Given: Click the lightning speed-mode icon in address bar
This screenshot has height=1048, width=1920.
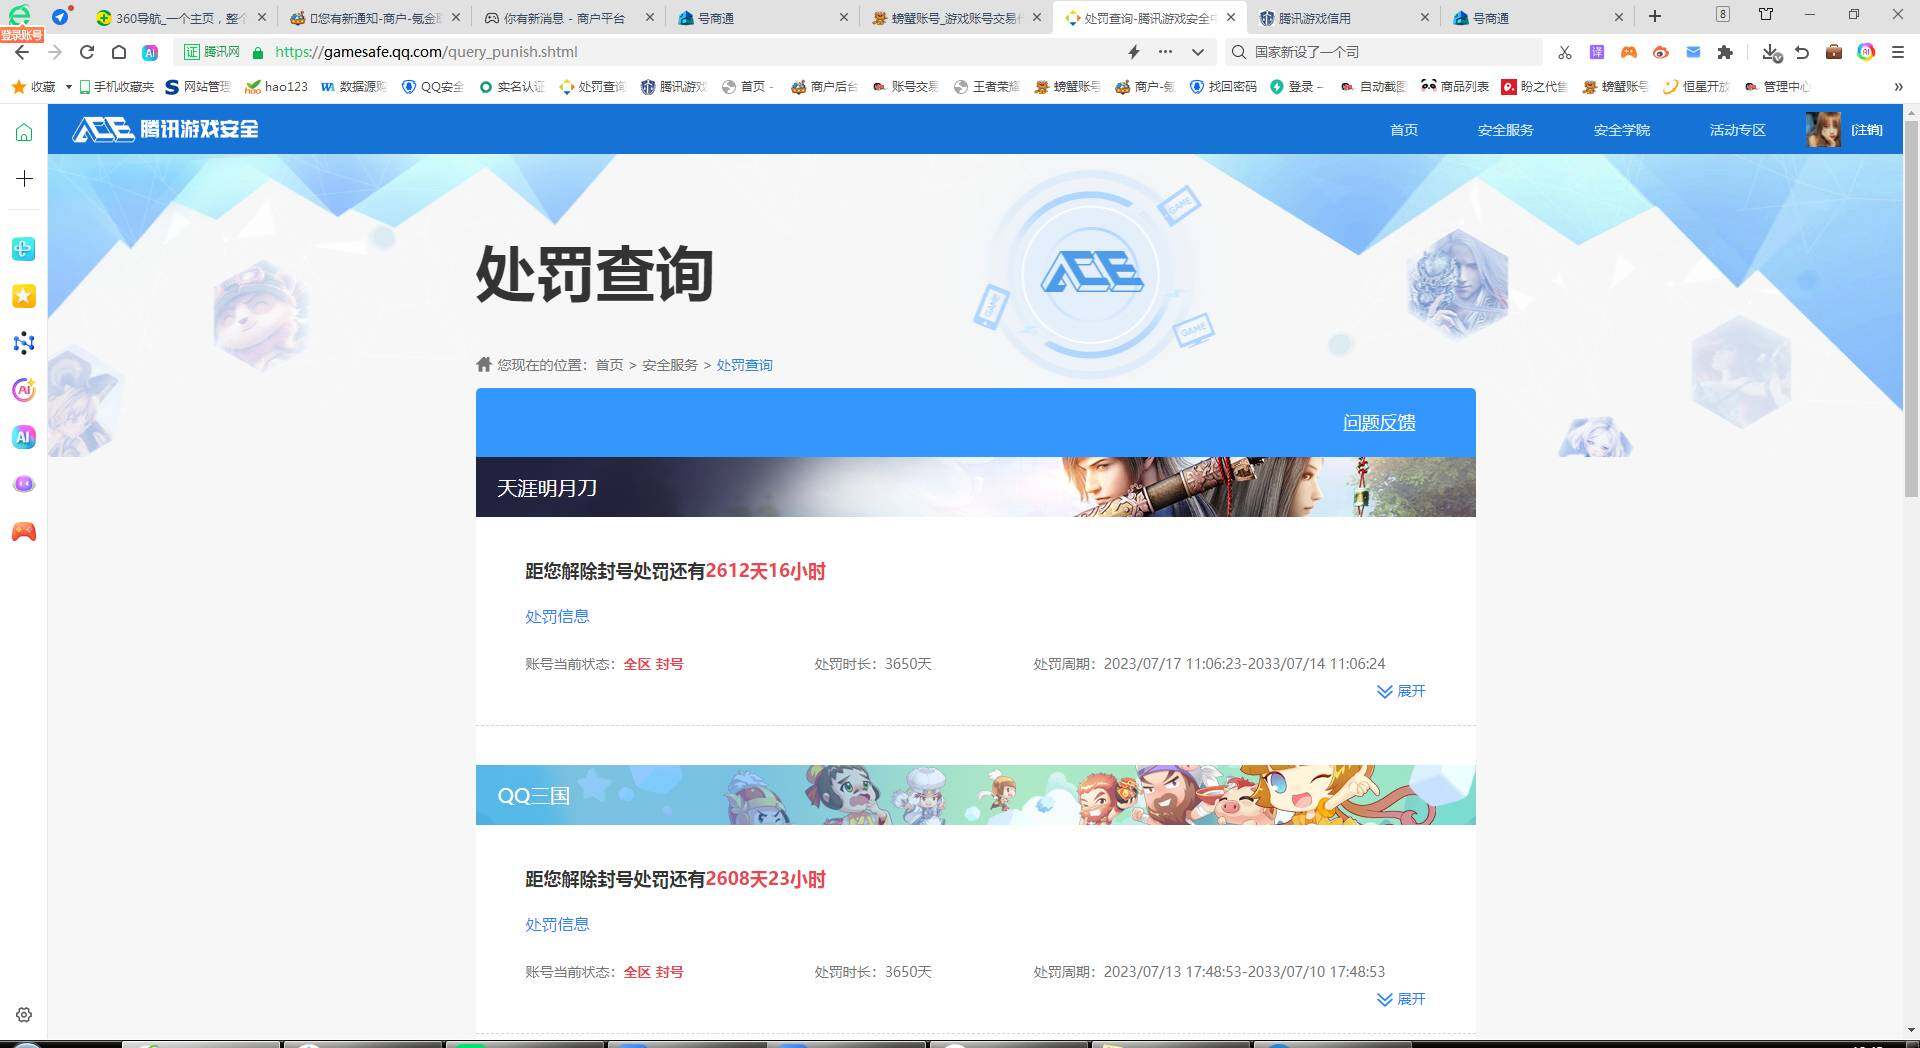Looking at the screenshot, I should [1134, 52].
